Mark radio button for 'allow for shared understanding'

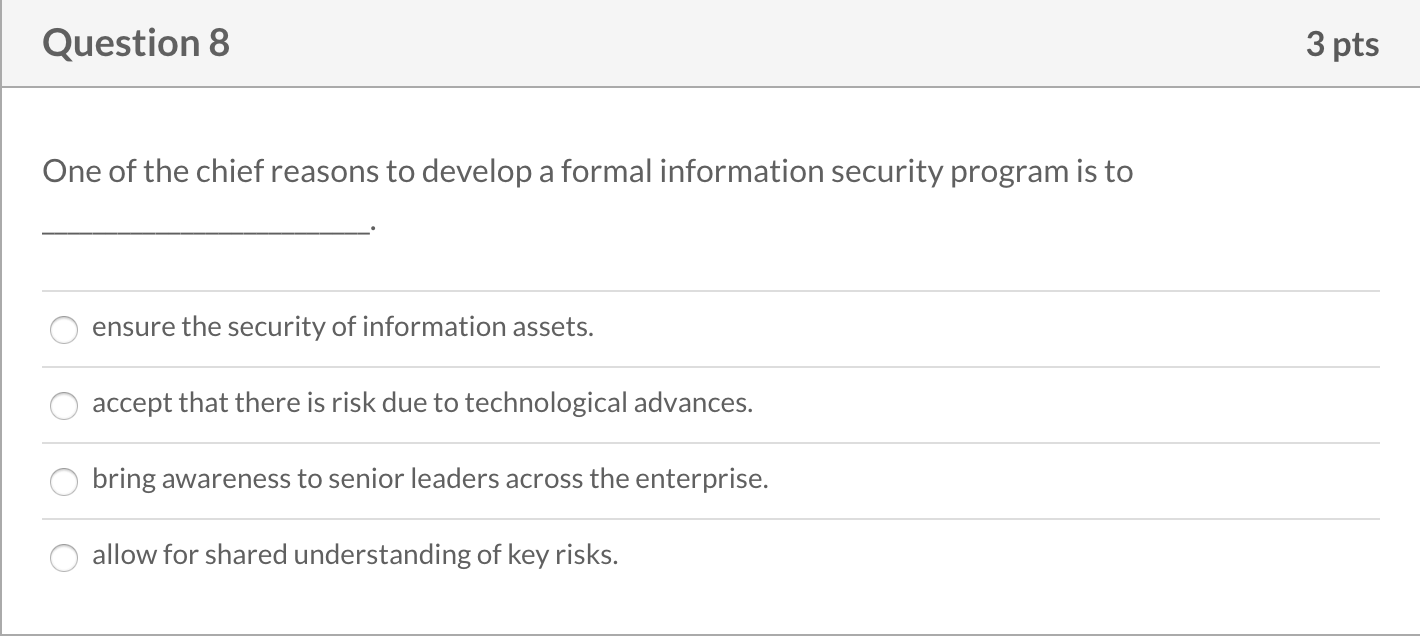point(65,558)
